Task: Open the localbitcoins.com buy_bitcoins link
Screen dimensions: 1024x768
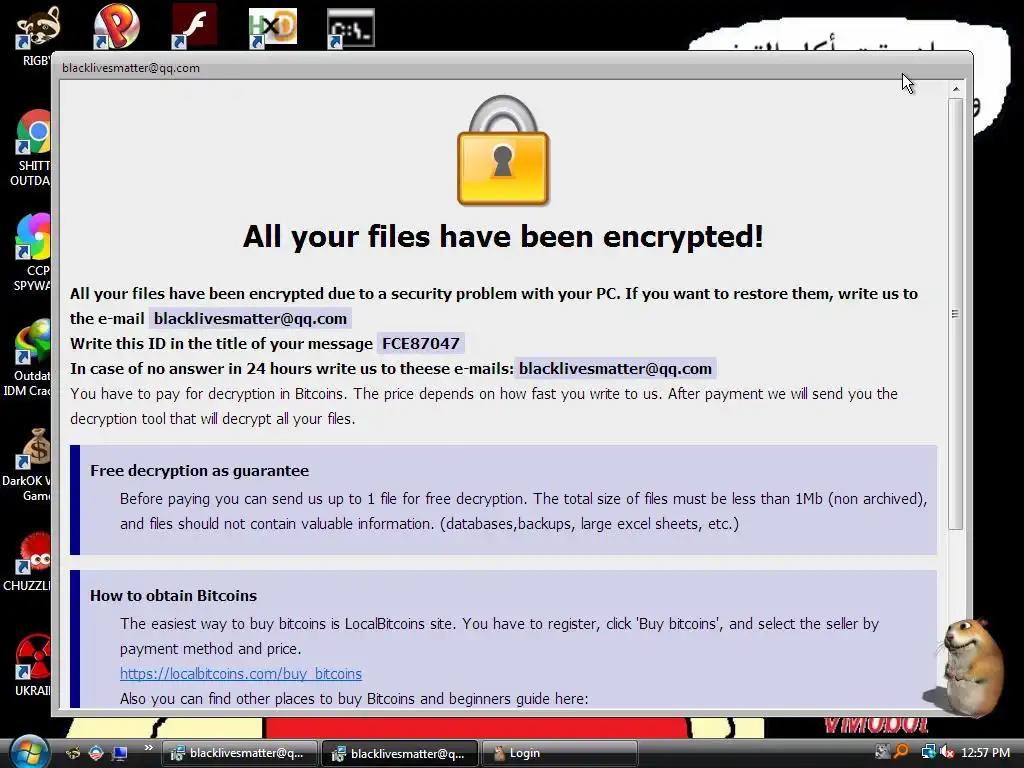Action: pos(240,673)
